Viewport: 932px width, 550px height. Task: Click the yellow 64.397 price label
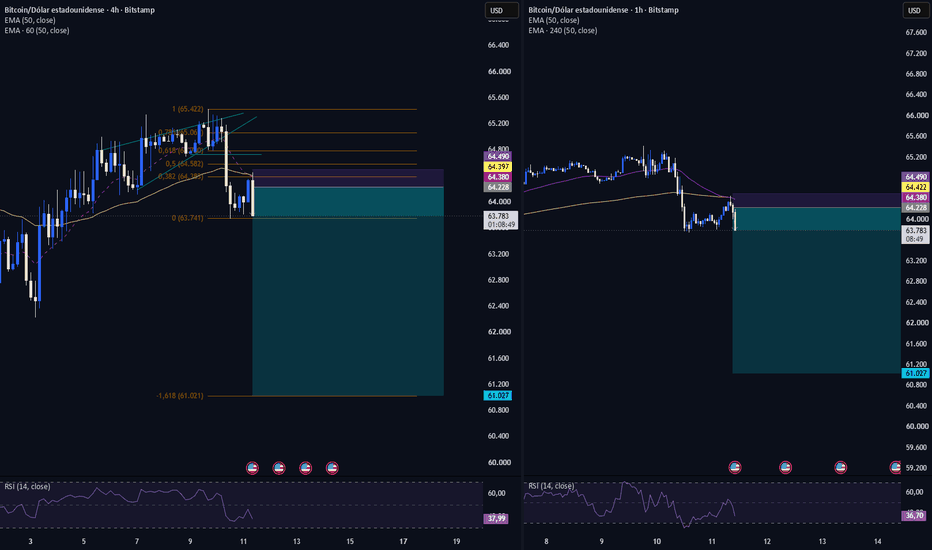[x=498, y=167]
